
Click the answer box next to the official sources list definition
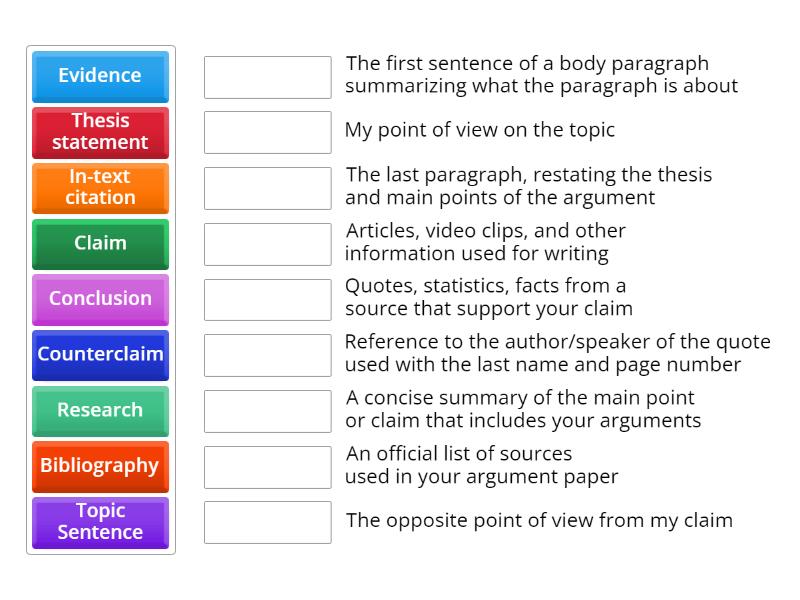[x=266, y=466]
